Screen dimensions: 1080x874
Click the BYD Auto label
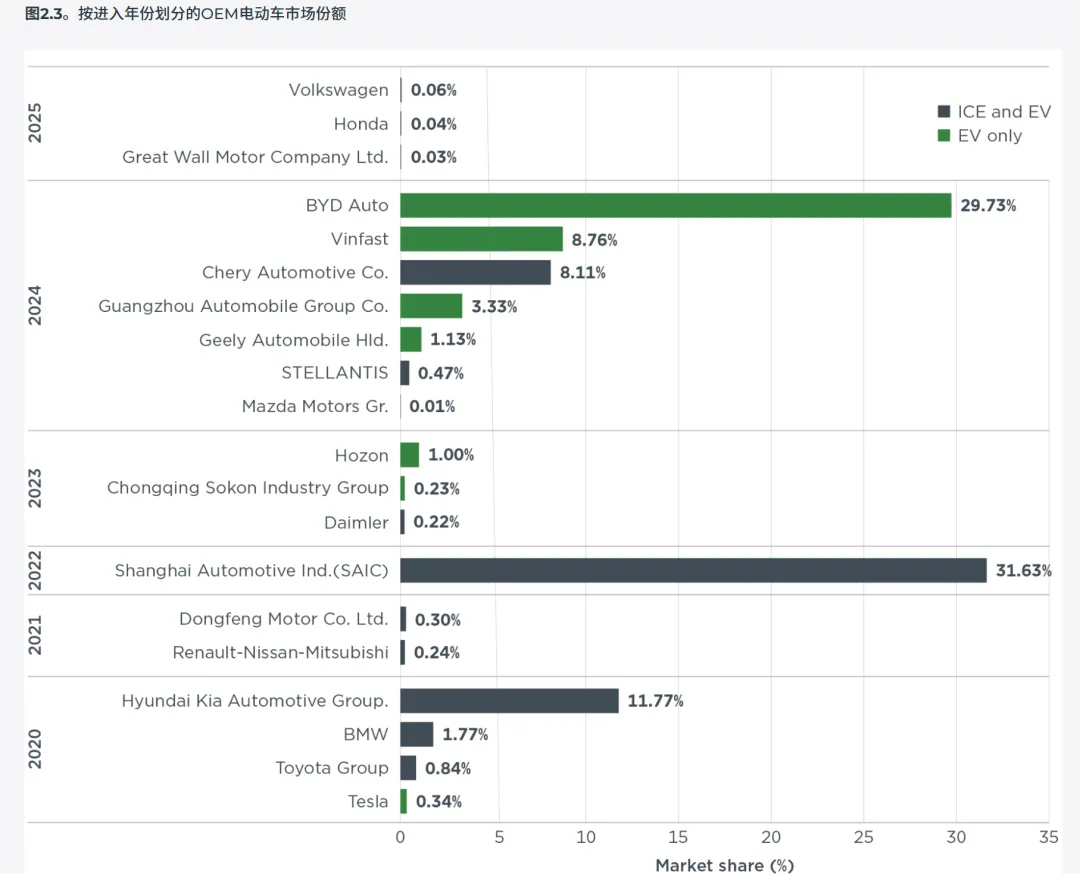tap(347, 205)
